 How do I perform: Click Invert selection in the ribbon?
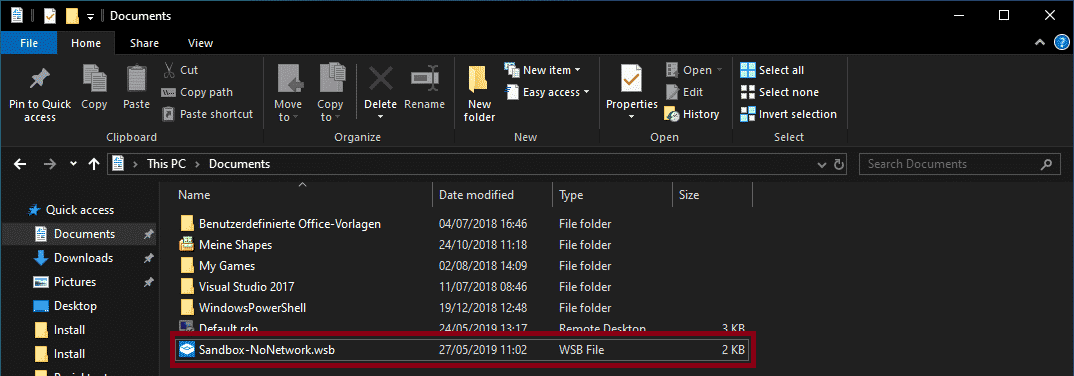click(x=788, y=114)
